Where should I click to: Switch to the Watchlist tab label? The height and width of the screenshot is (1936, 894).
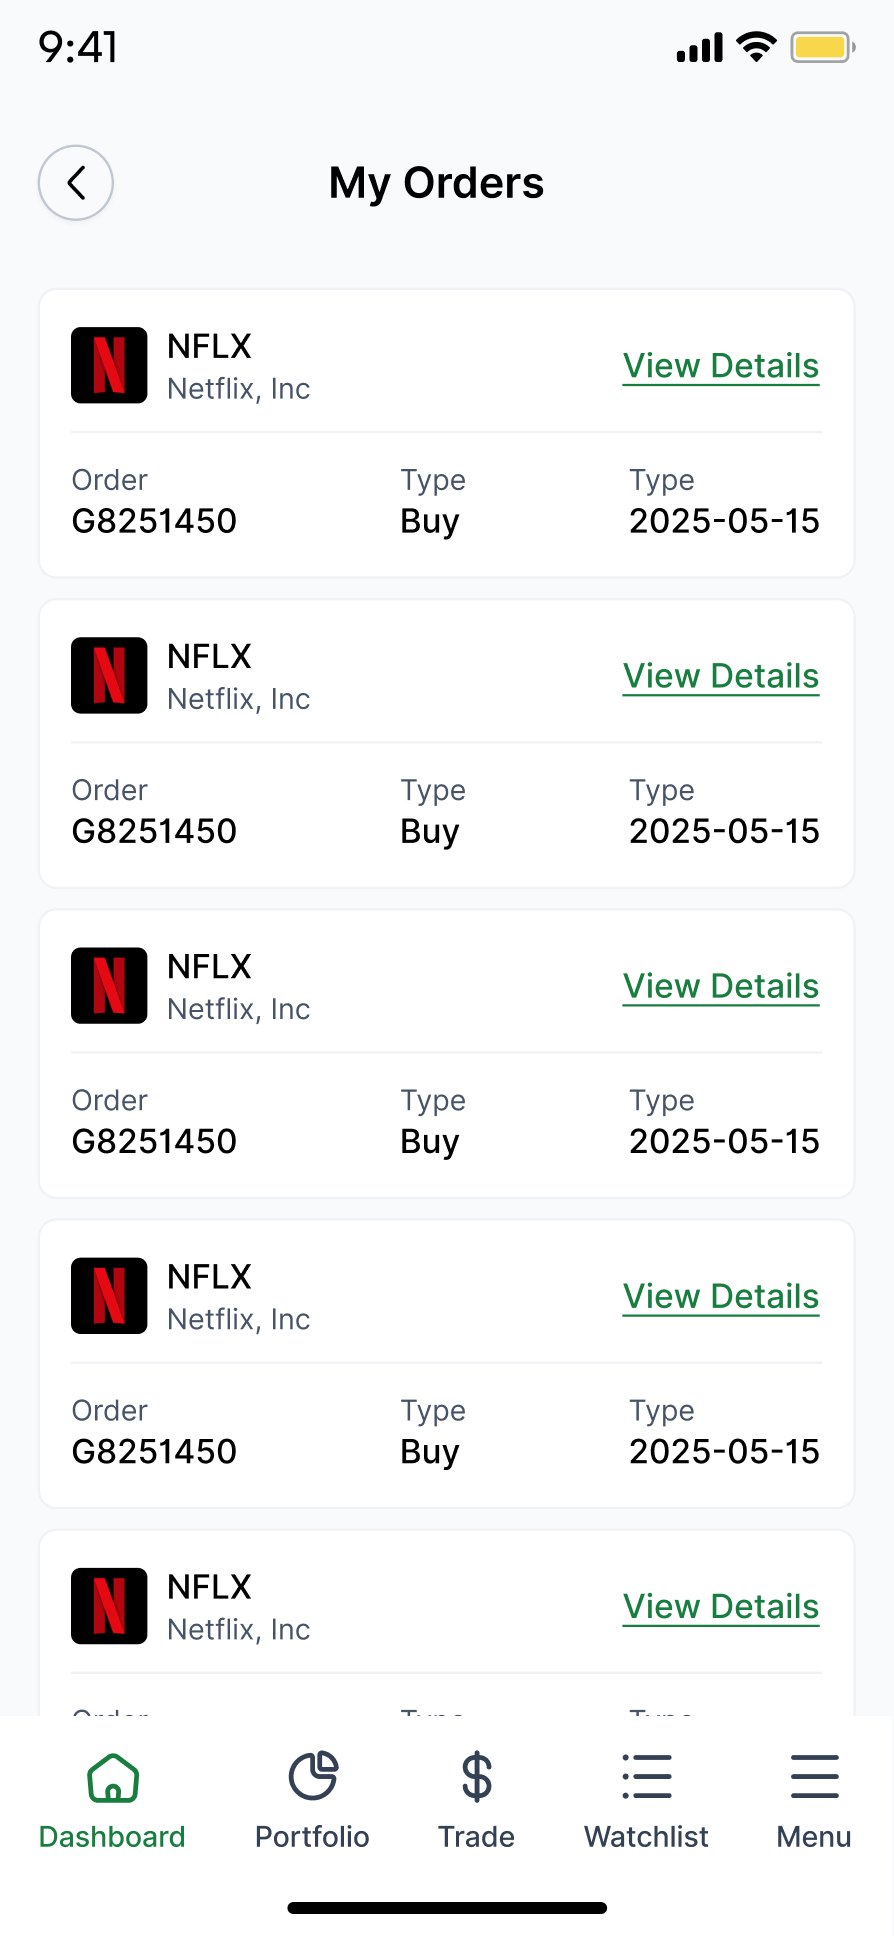click(x=646, y=1837)
